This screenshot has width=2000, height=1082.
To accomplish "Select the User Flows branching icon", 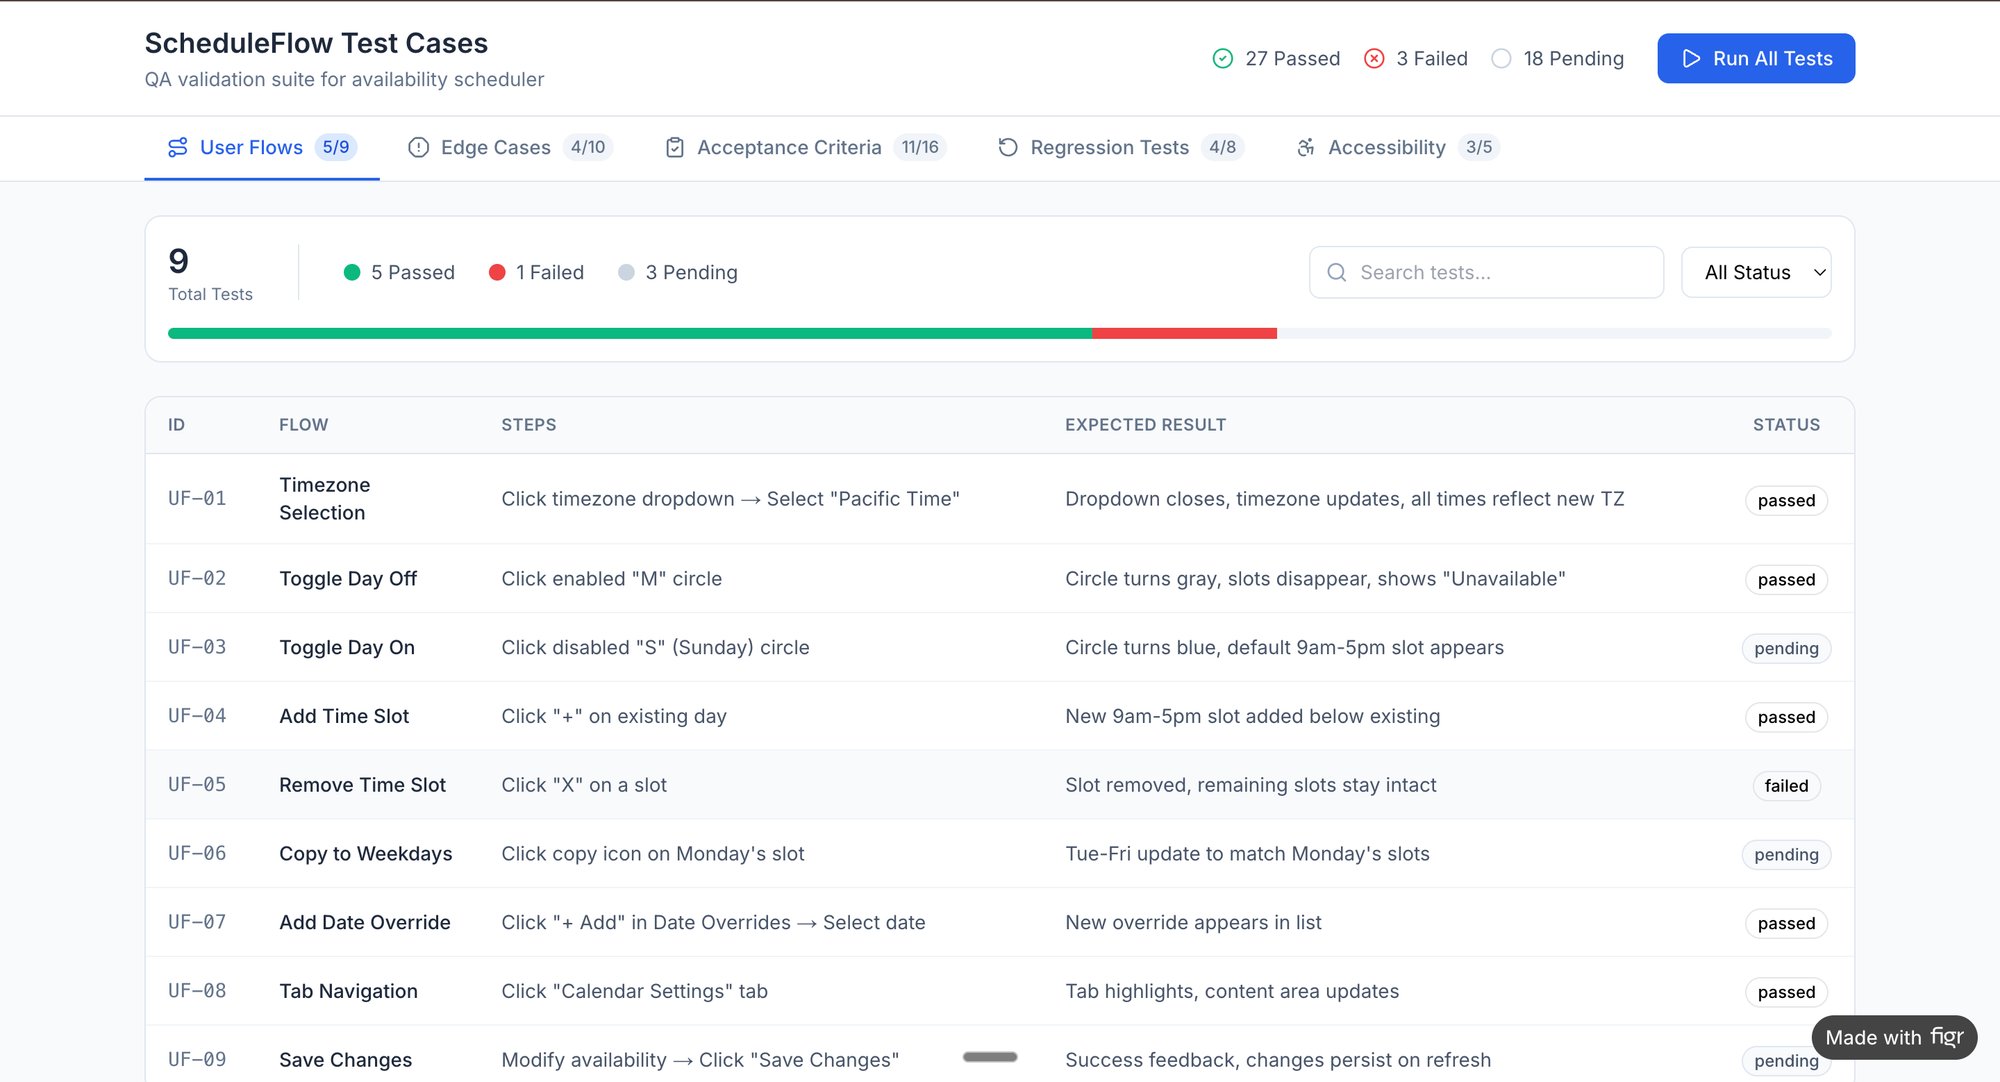I will (x=177, y=147).
